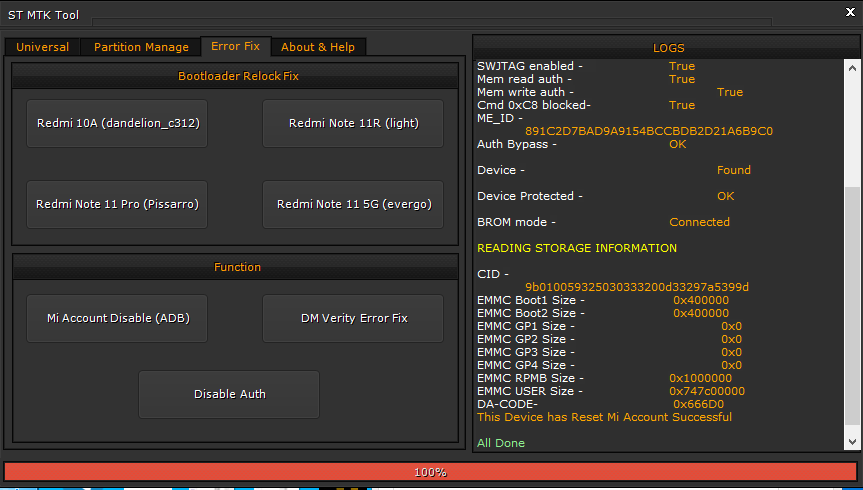Click Mi Account Disable (ADB) button

(117, 319)
